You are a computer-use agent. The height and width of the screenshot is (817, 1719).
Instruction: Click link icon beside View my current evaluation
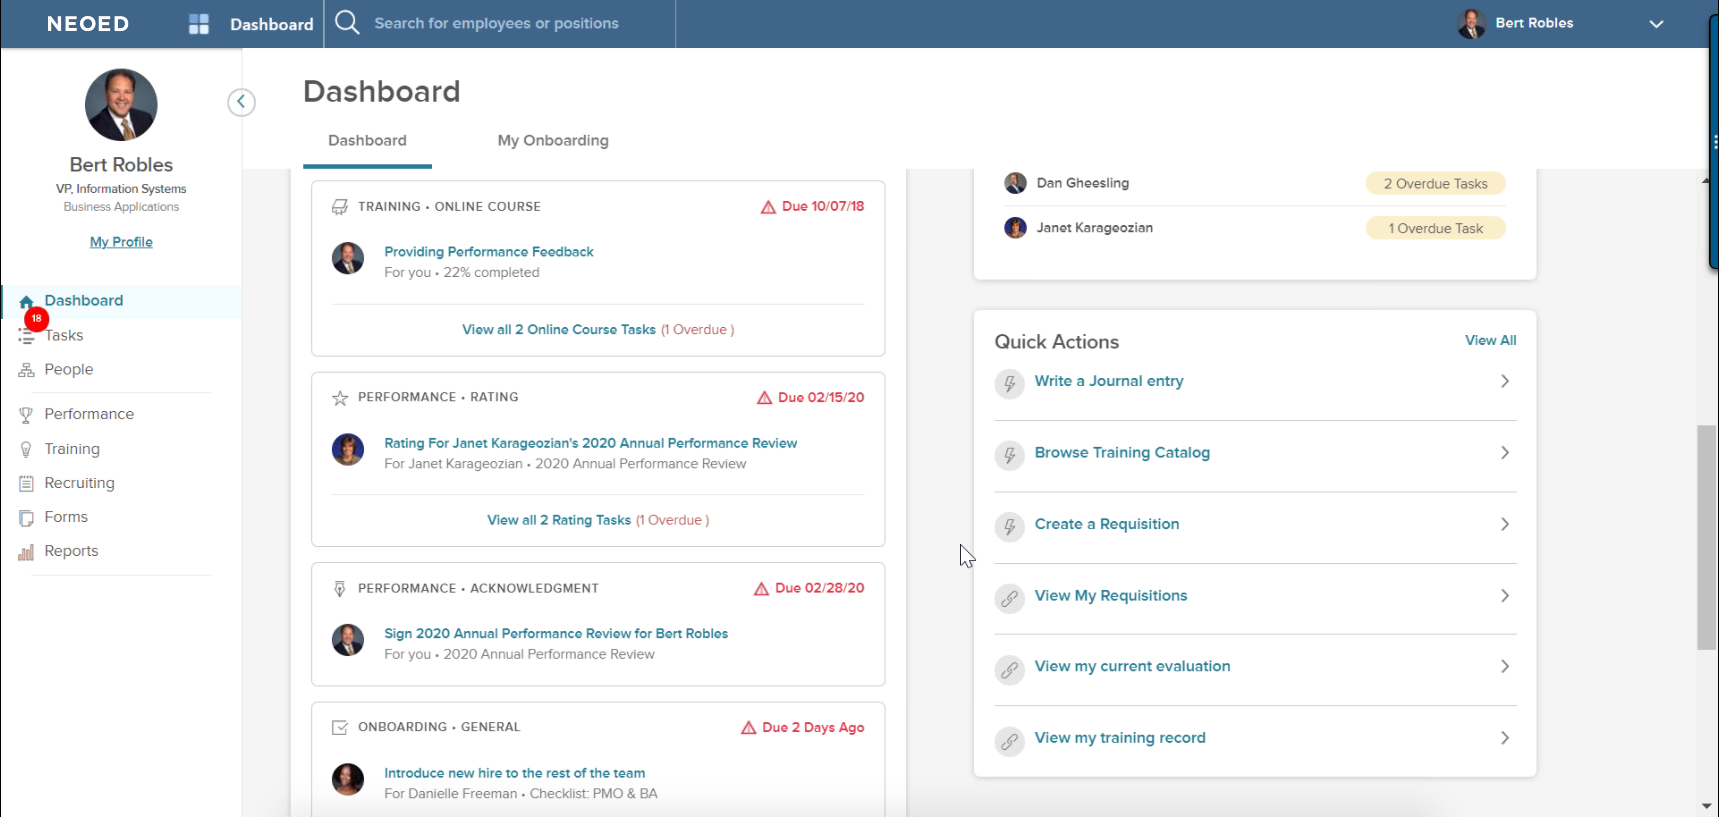click(1010, 670)
